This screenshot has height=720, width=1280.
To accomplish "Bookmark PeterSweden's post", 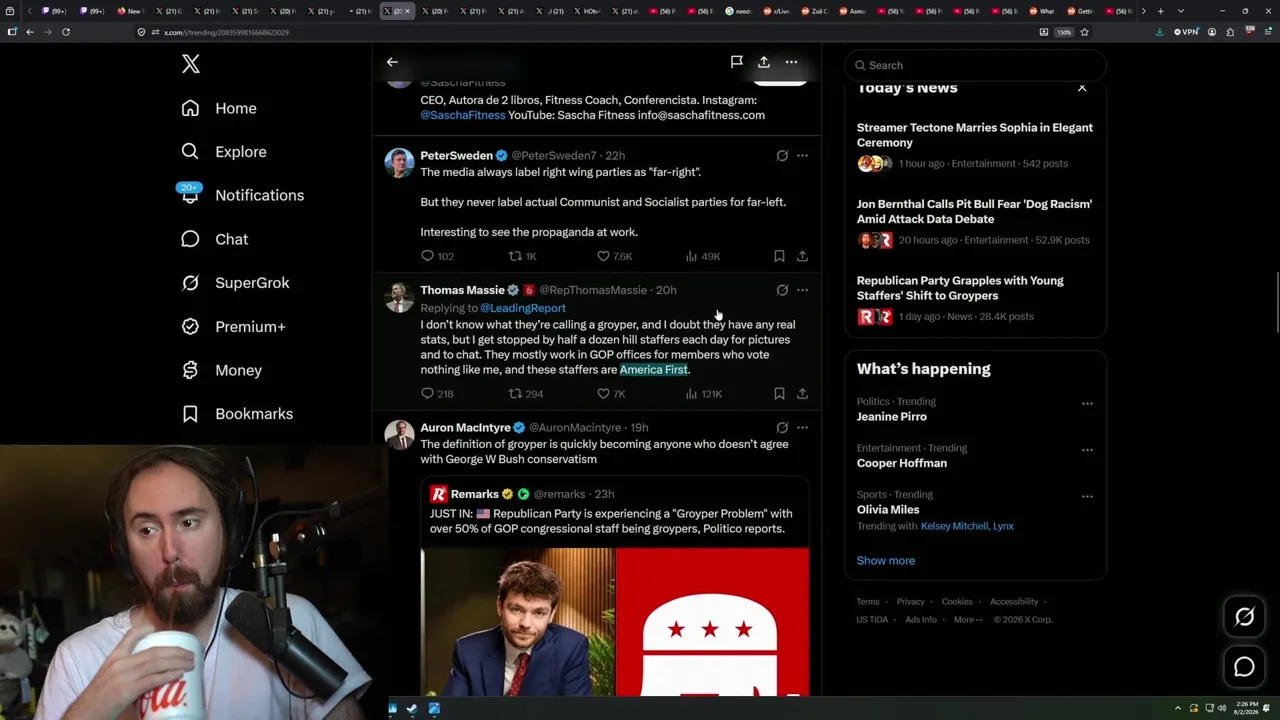I will point(779,256).
